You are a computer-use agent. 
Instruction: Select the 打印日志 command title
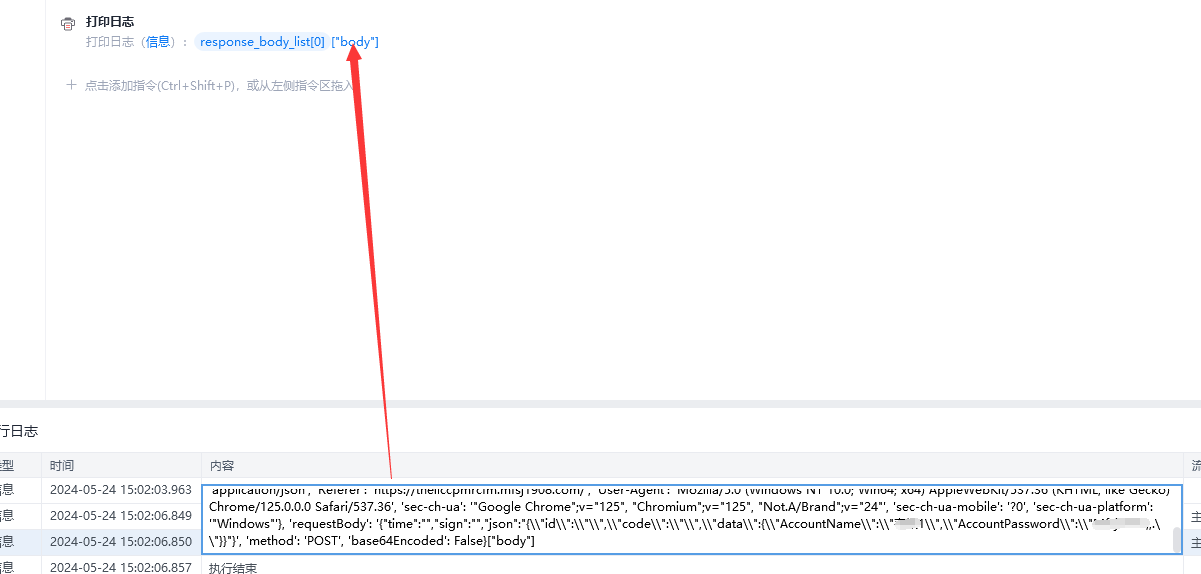coord(110,21)
